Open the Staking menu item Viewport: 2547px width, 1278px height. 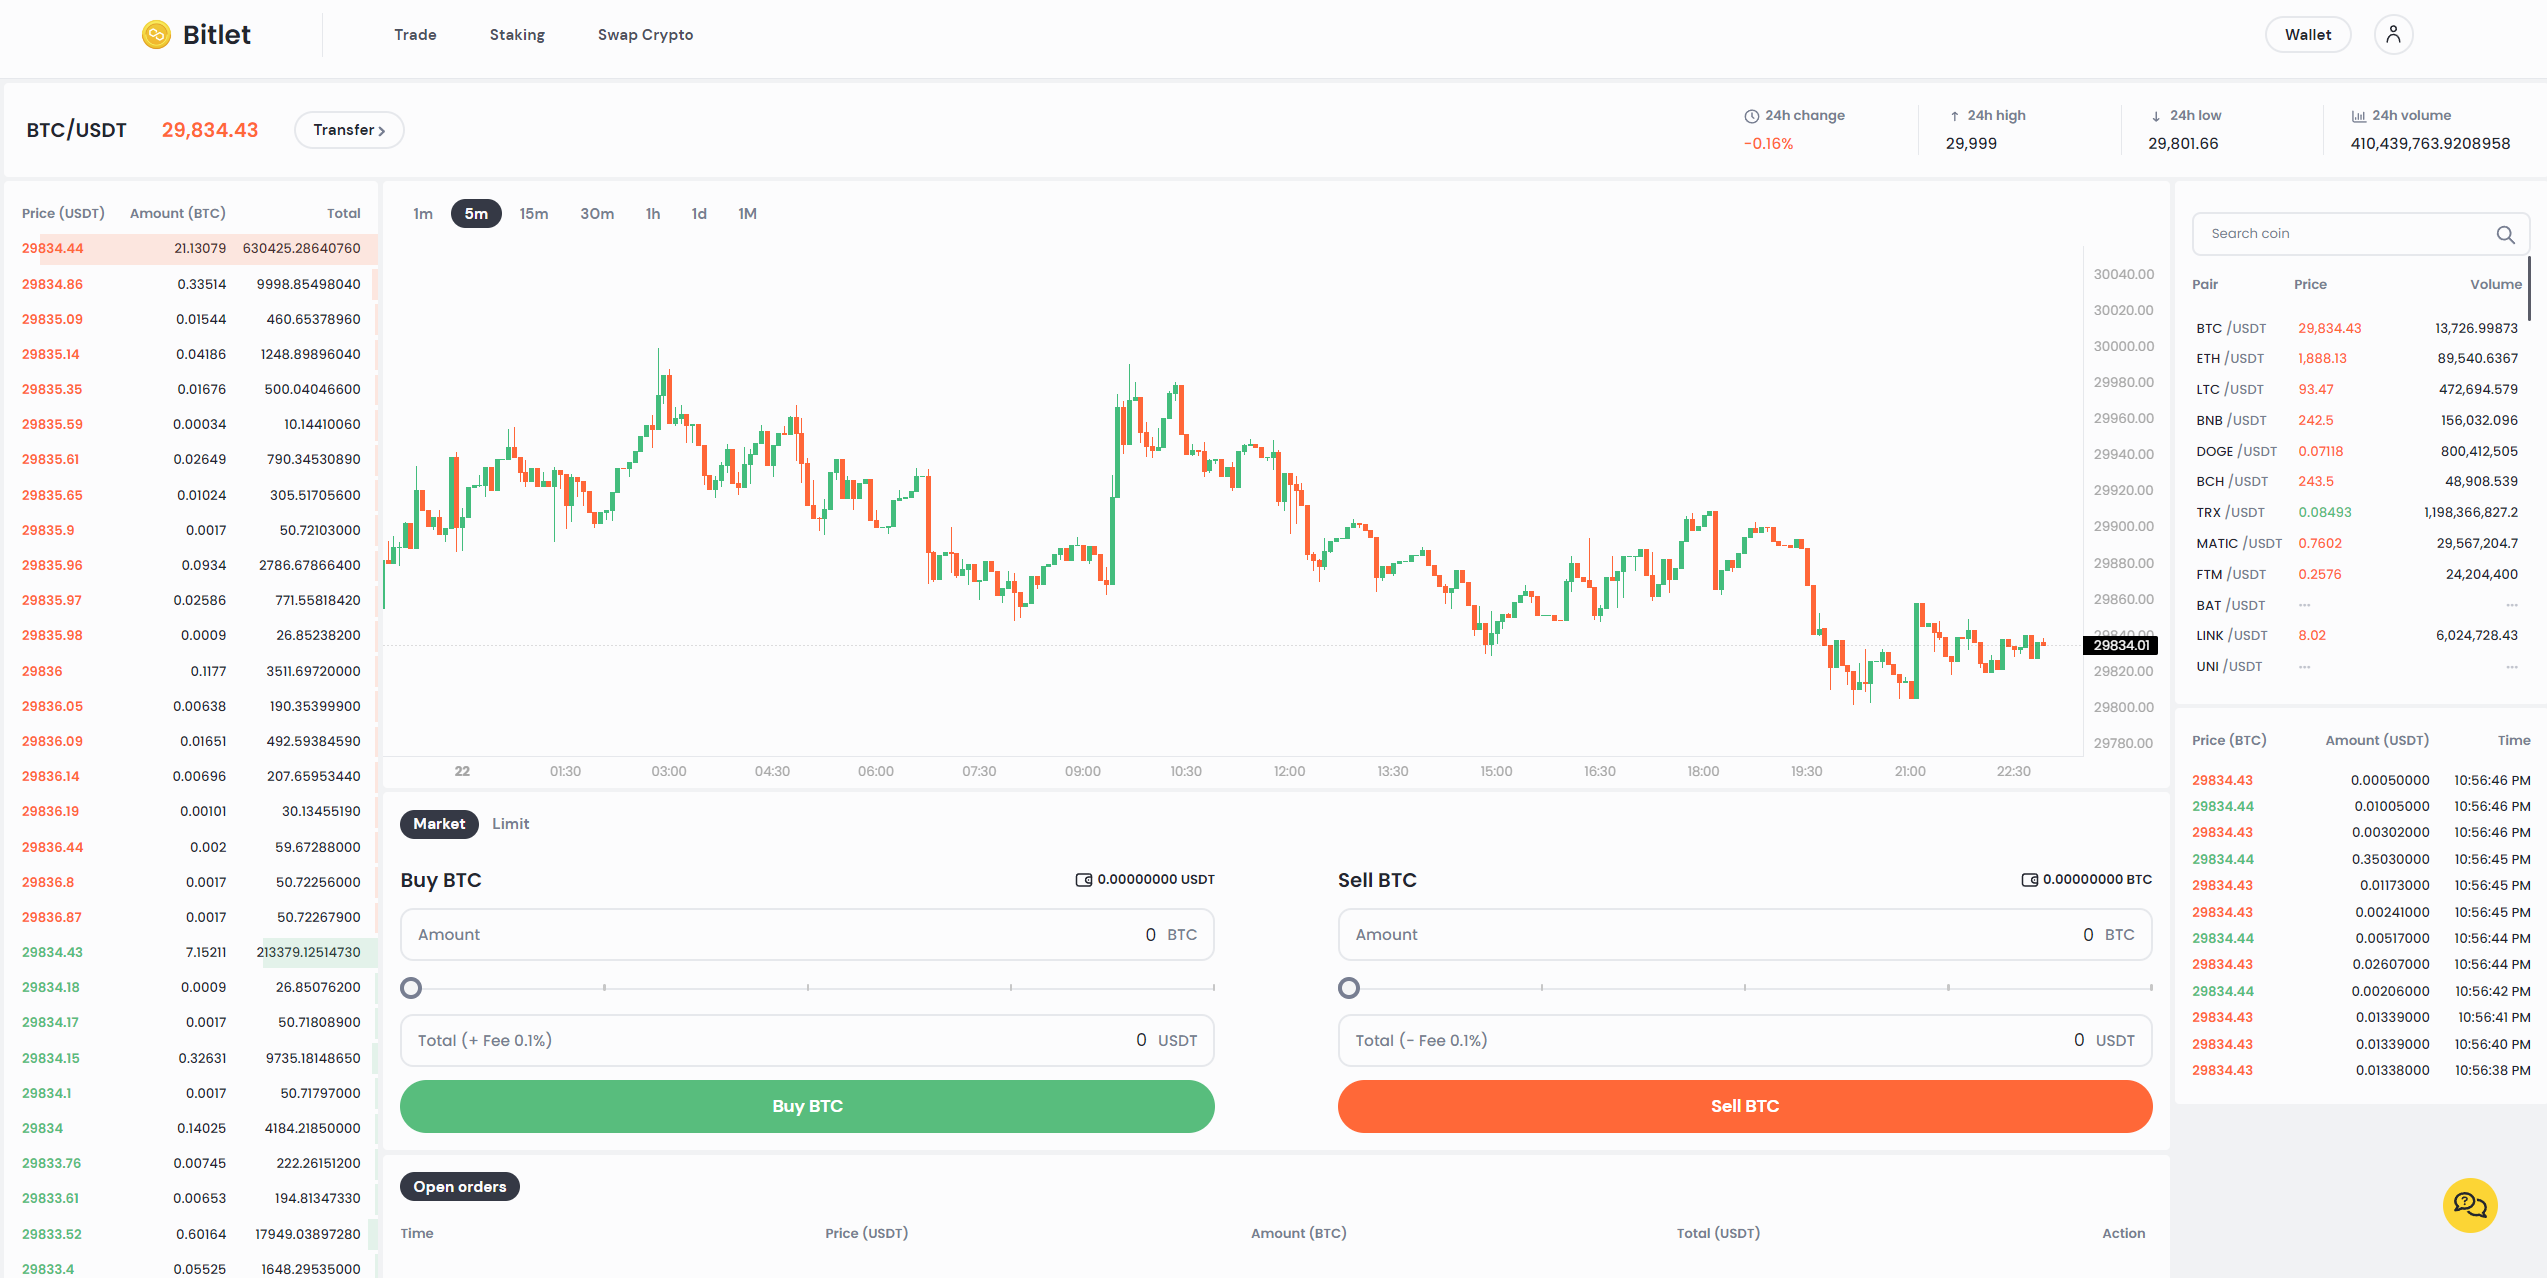[x=517, y=34]
